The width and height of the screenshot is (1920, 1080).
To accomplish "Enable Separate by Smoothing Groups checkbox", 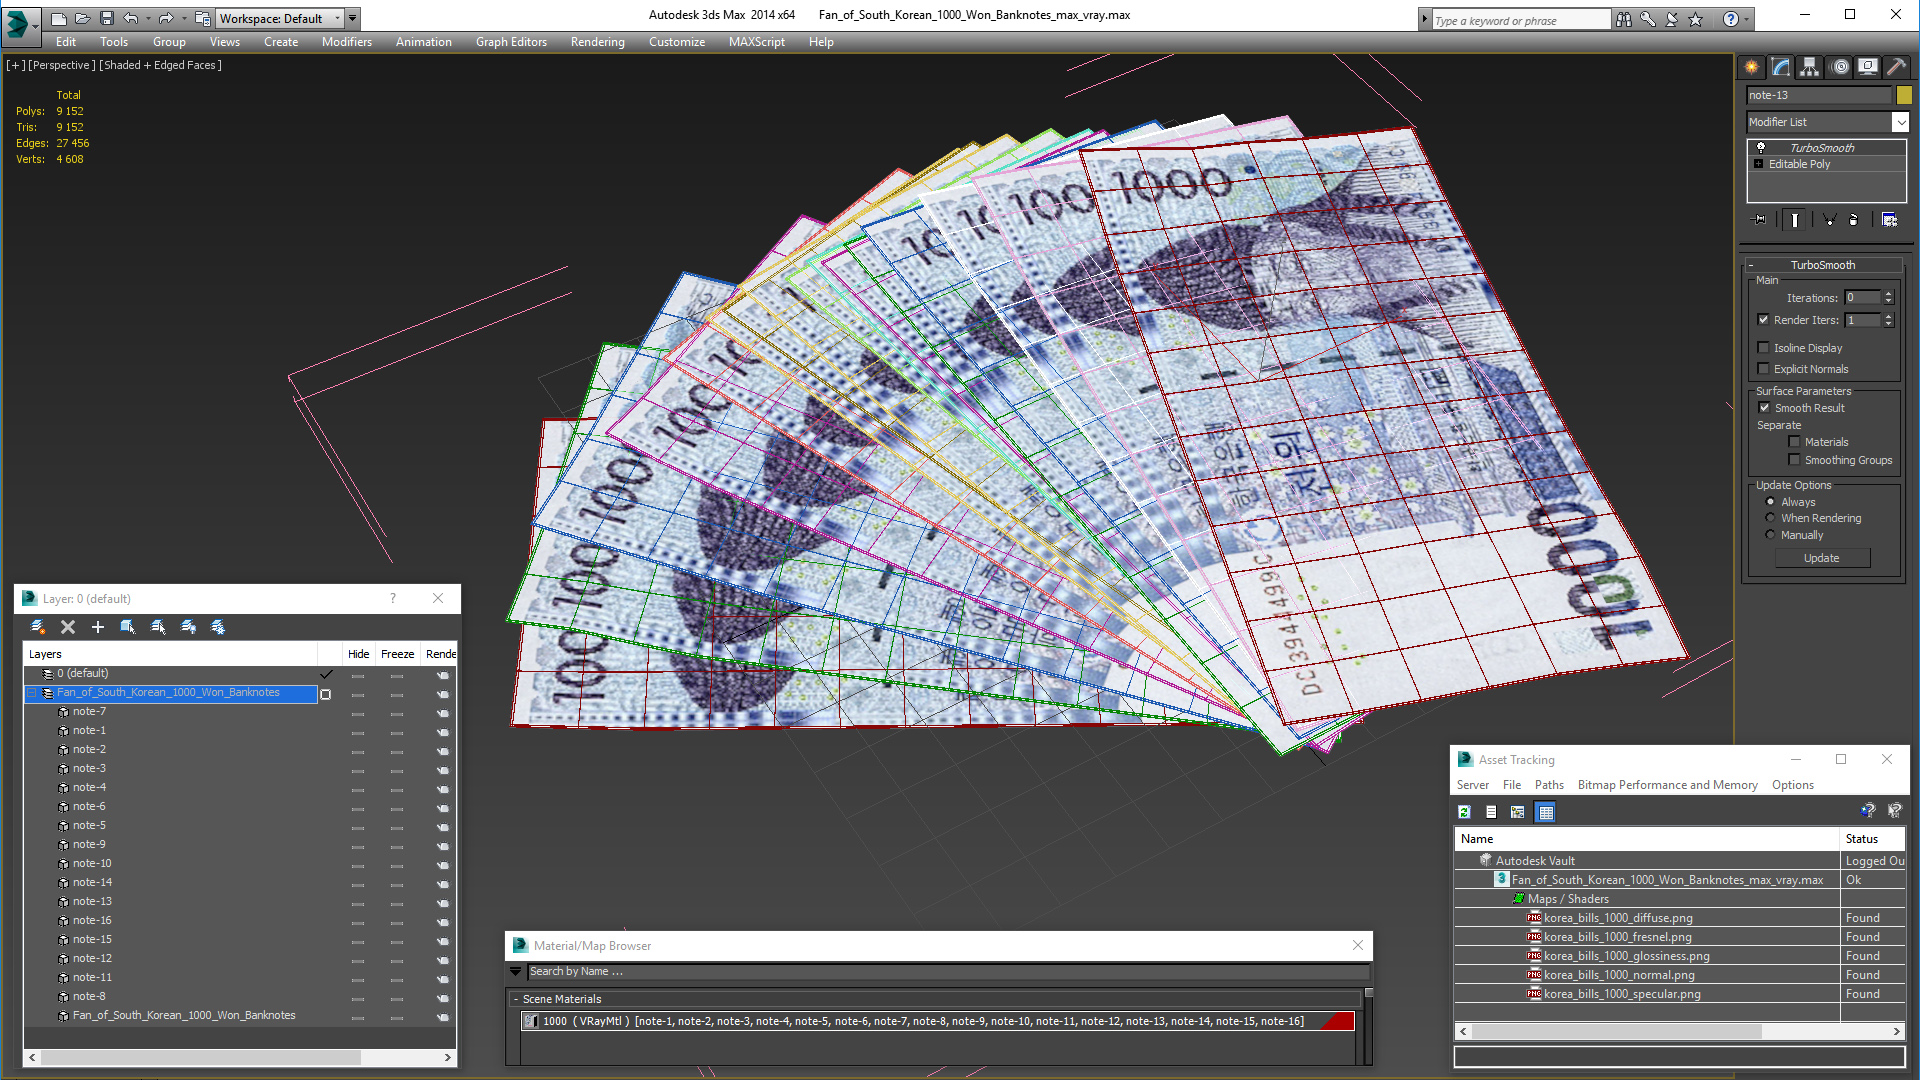I will tap(1795, 460).
